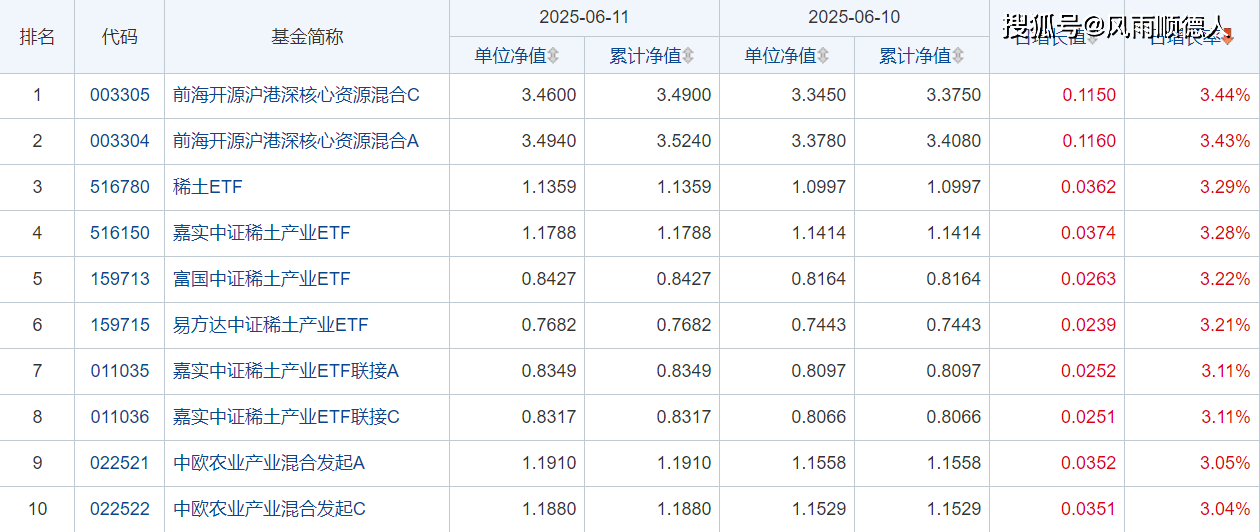This screenshot has height=532, width=1260.
Task: Open fund code 159713 link
Action: [x=120, y=280]
